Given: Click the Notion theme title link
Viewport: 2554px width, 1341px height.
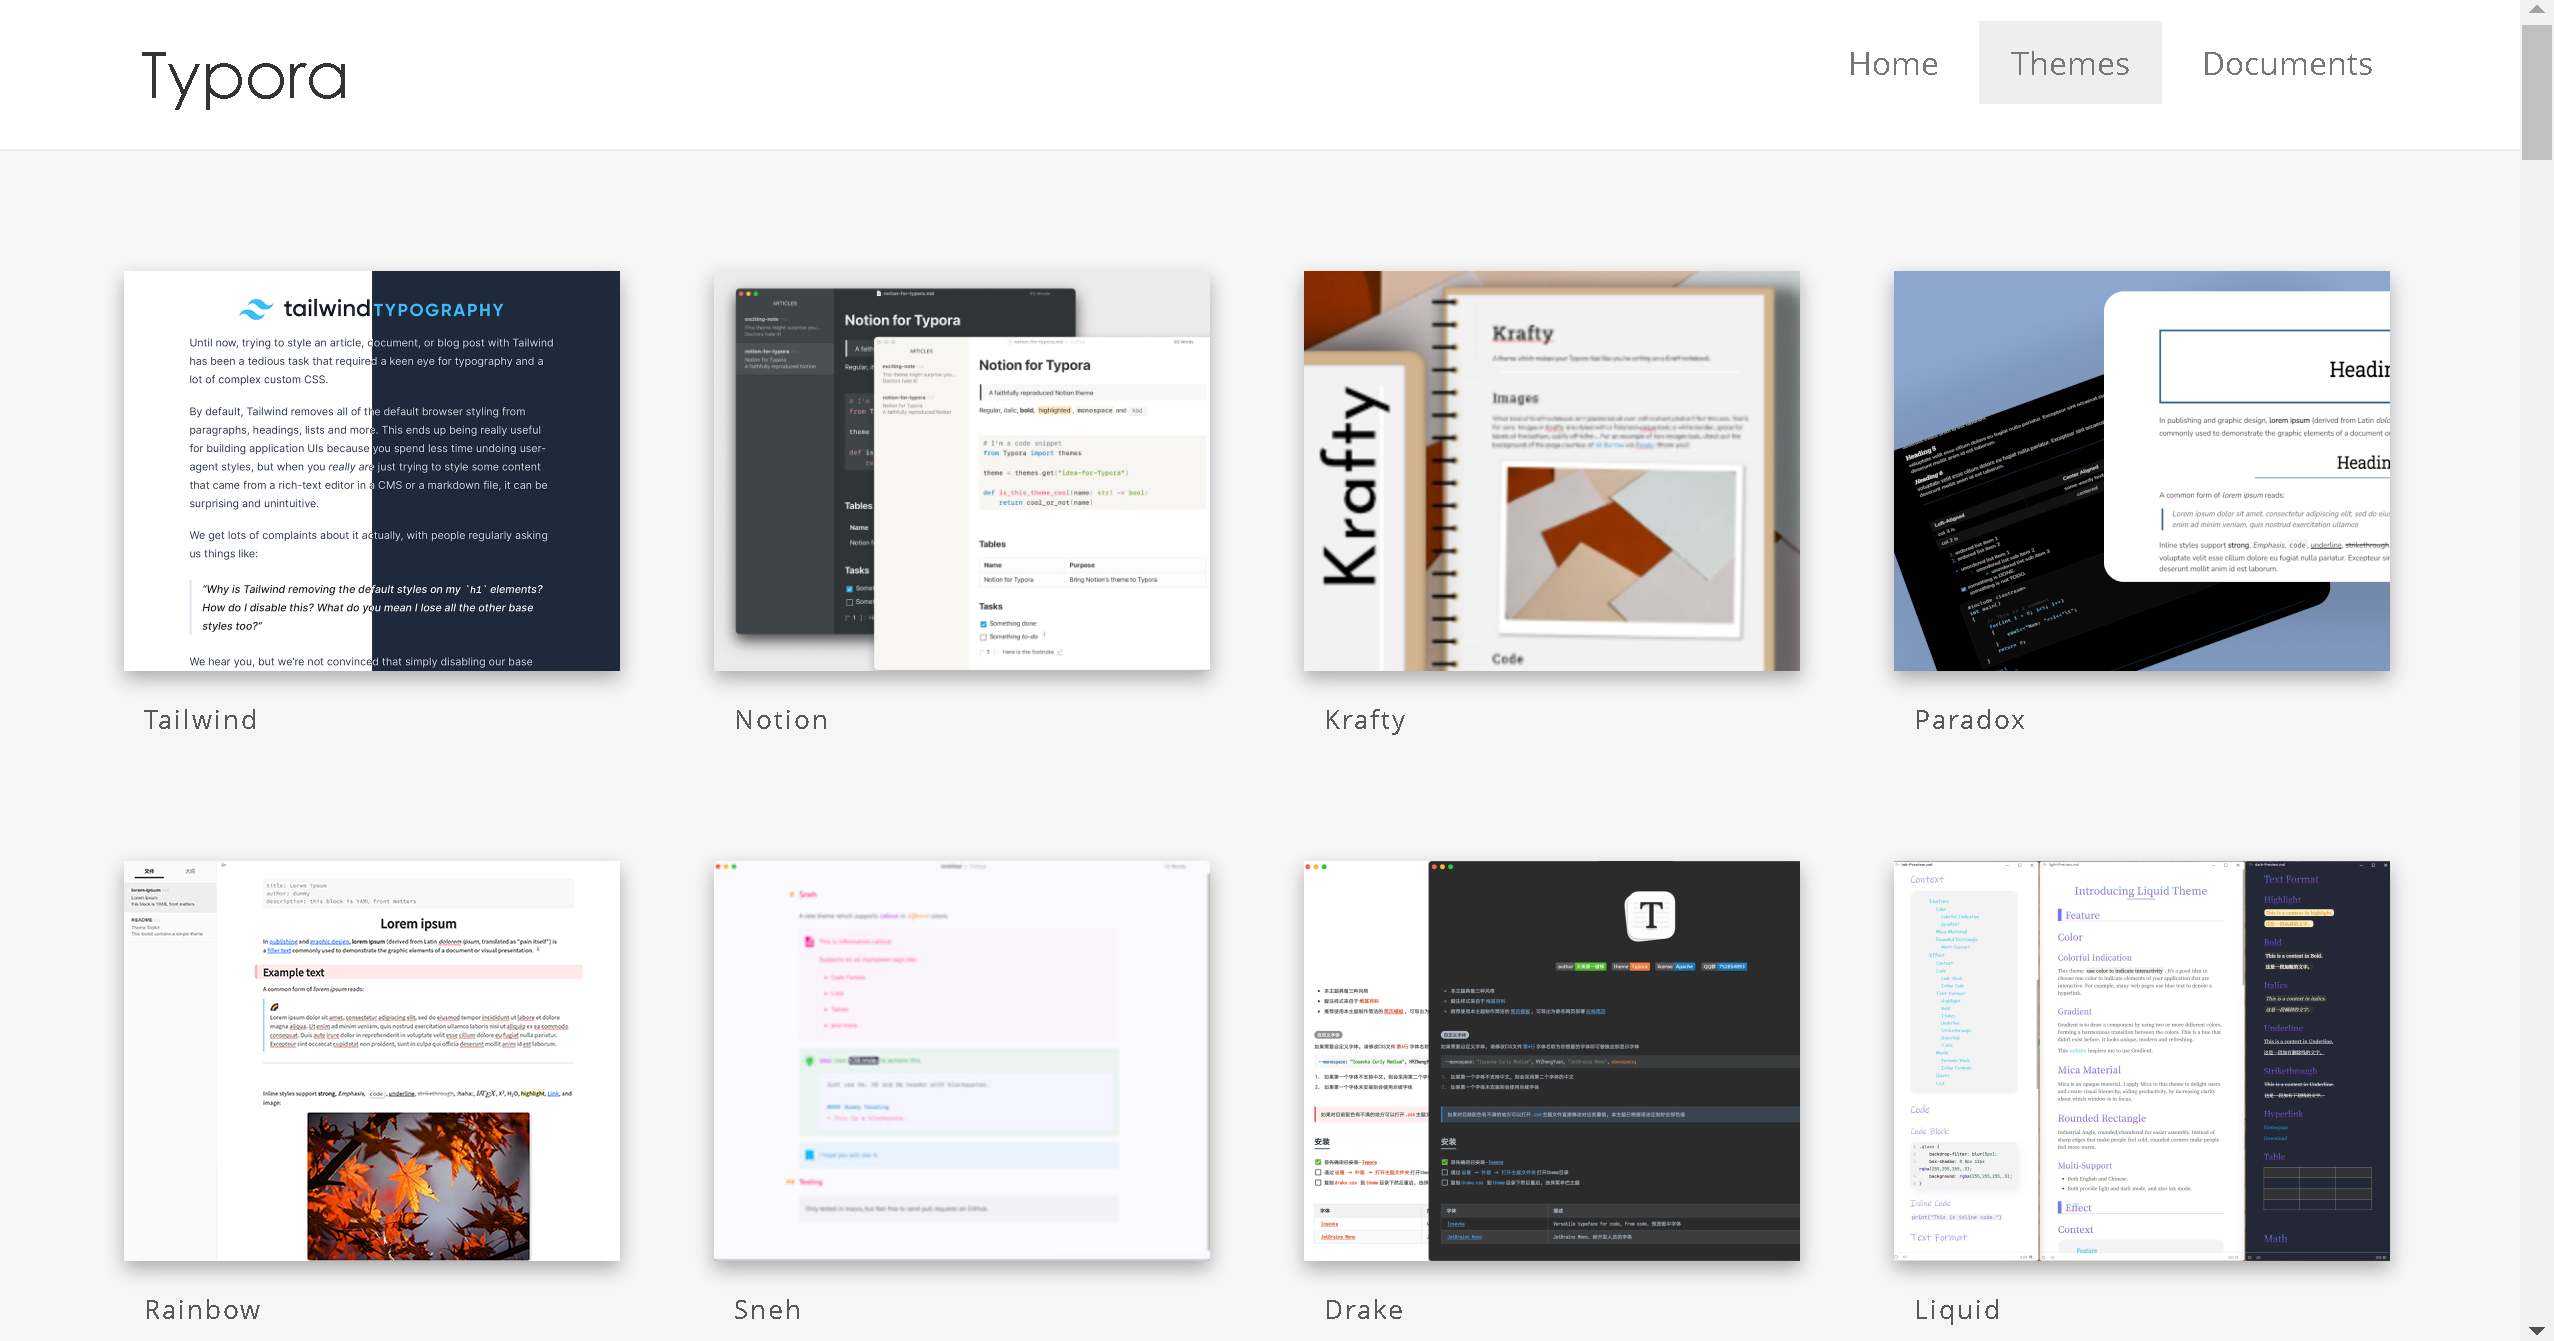Looking at the screenshot, I should [781, 720].
